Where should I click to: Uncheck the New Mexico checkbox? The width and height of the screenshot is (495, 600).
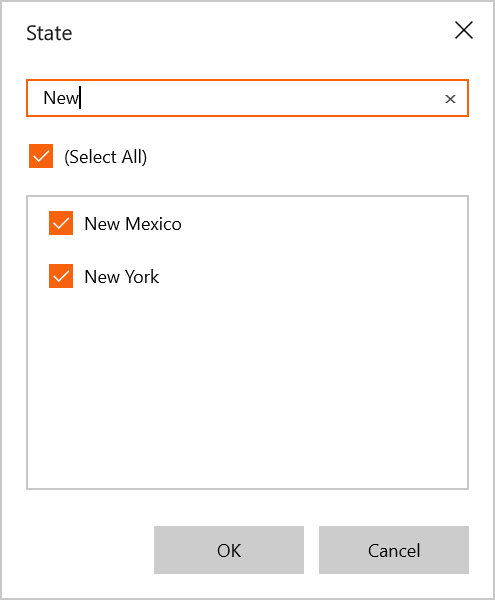pyautogui.click(x=61, y=223)
